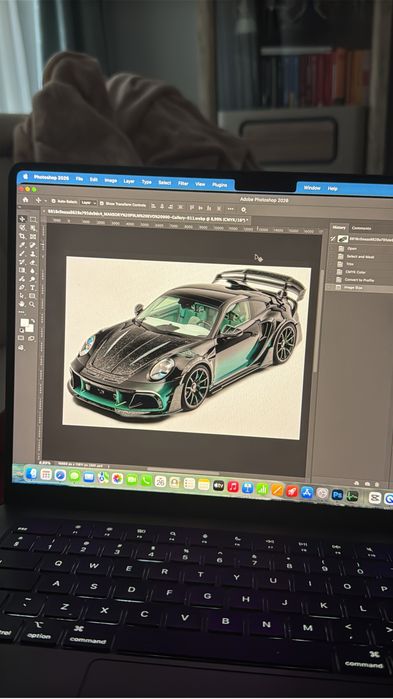Image resolution: width=393 pixels, height=699 pixels.
Task: Select the Crop tool
Action: click(22, 236)
